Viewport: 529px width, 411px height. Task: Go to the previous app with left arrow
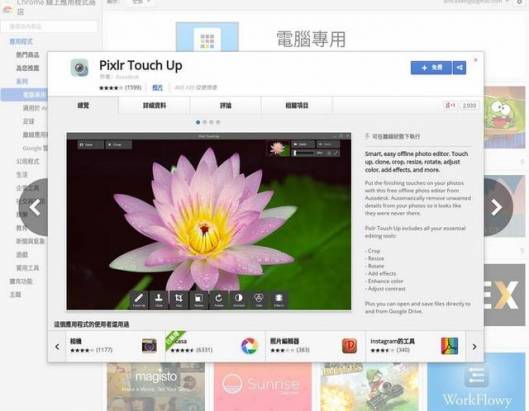35,207
